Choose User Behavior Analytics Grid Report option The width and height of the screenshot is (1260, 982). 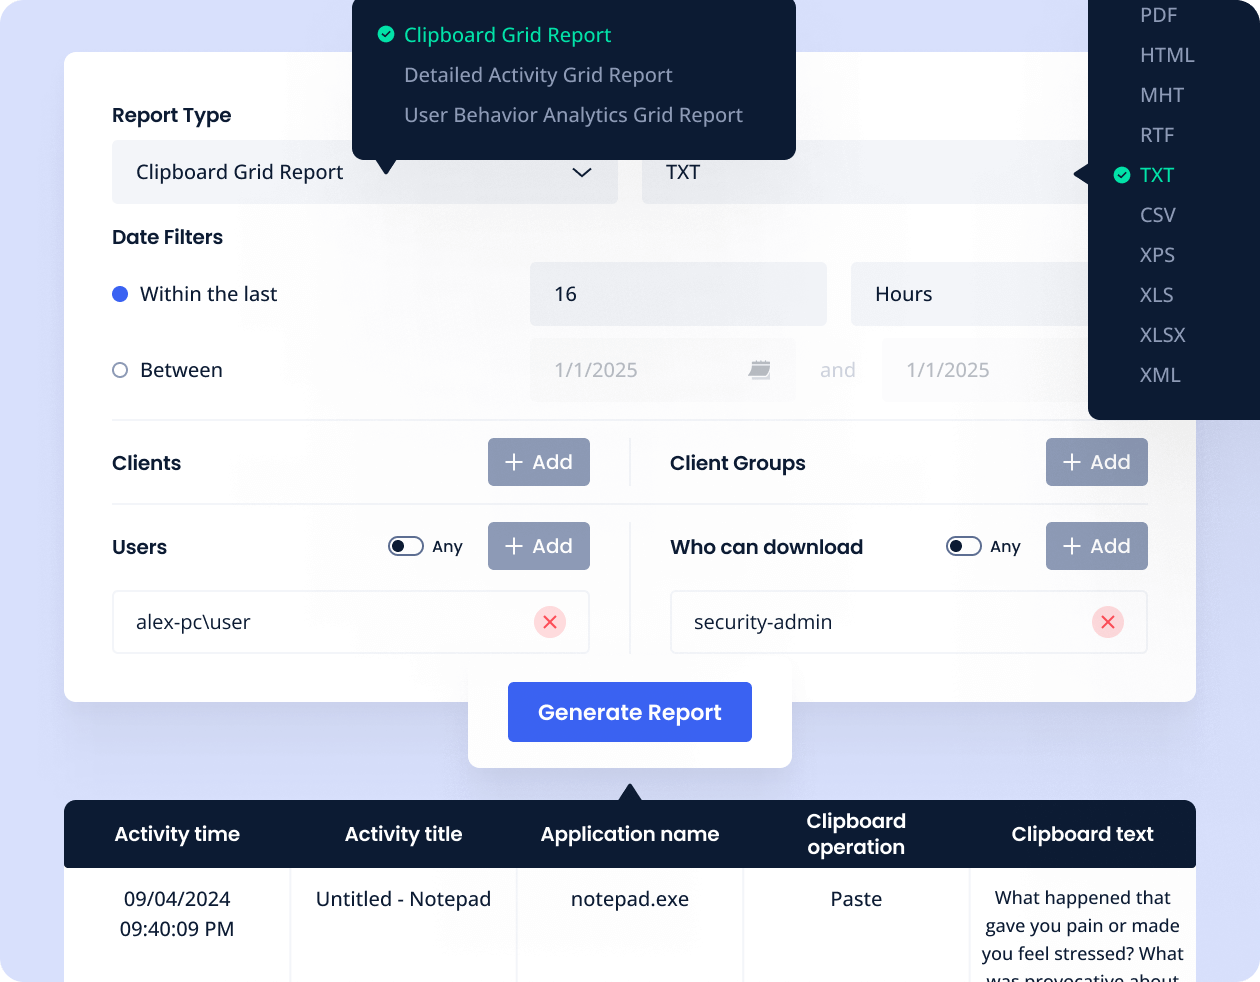pyautogui.click(x=573, y=115)
